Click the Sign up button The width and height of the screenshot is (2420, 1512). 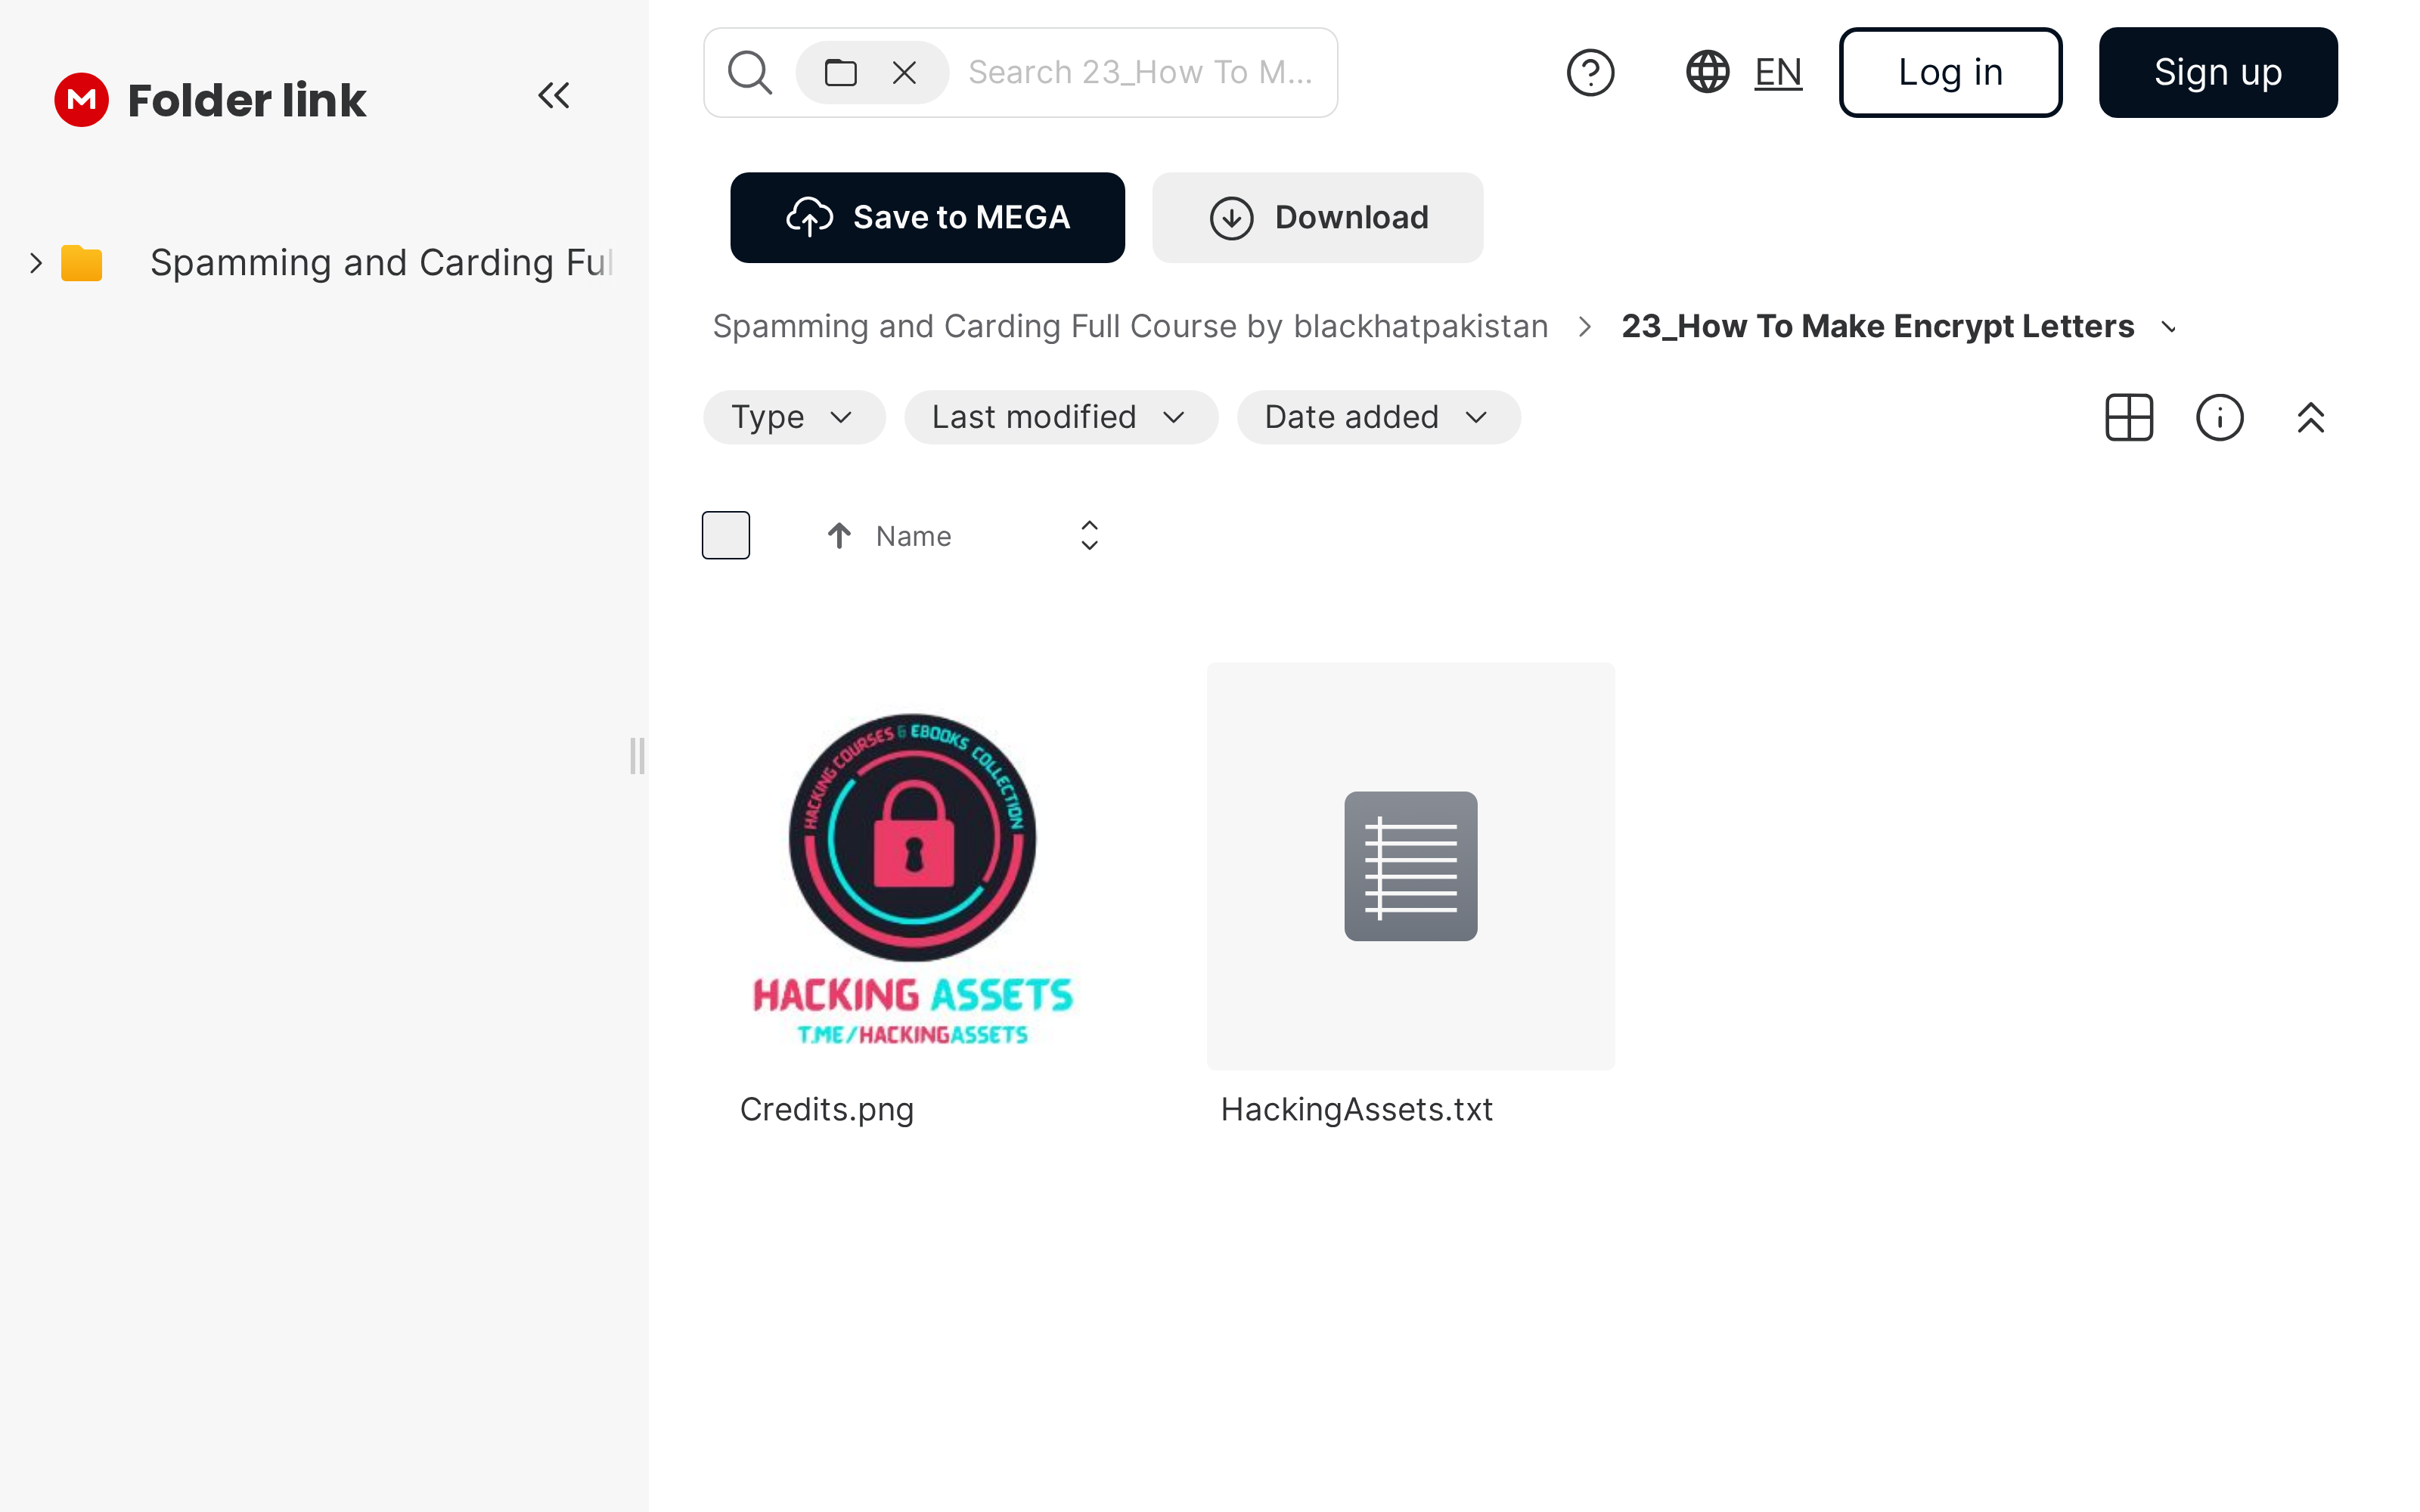(x=2218, y=73)
